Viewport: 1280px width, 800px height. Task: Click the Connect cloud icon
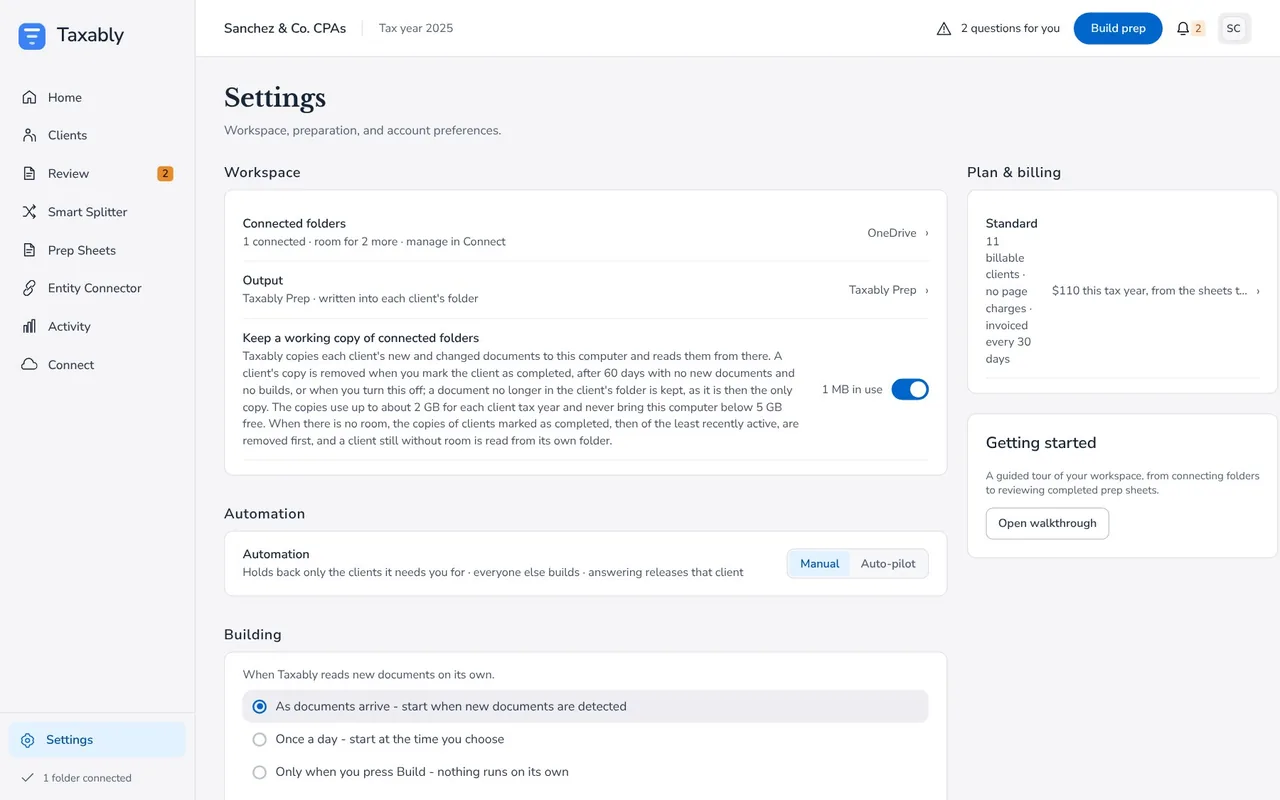[x=29, y=364]
